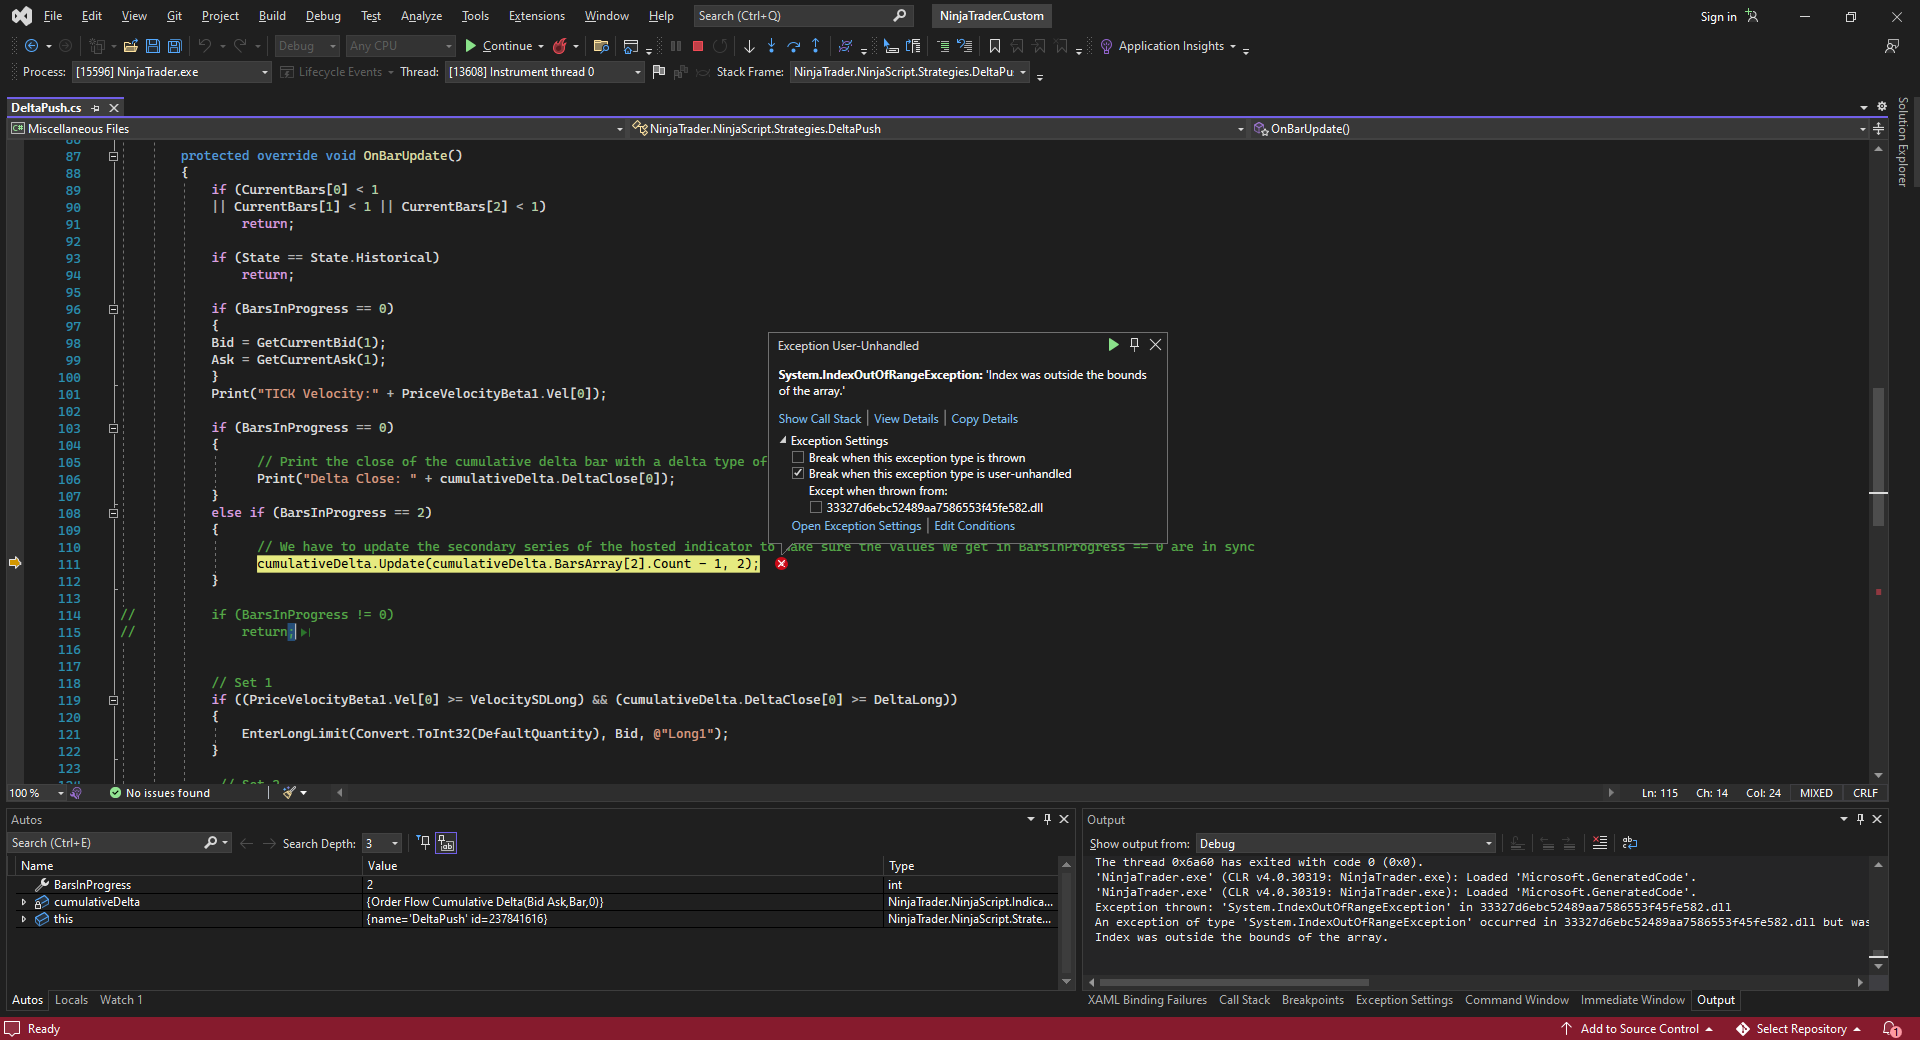Click Add to Source Control in status bar

coord(1638,1029)
